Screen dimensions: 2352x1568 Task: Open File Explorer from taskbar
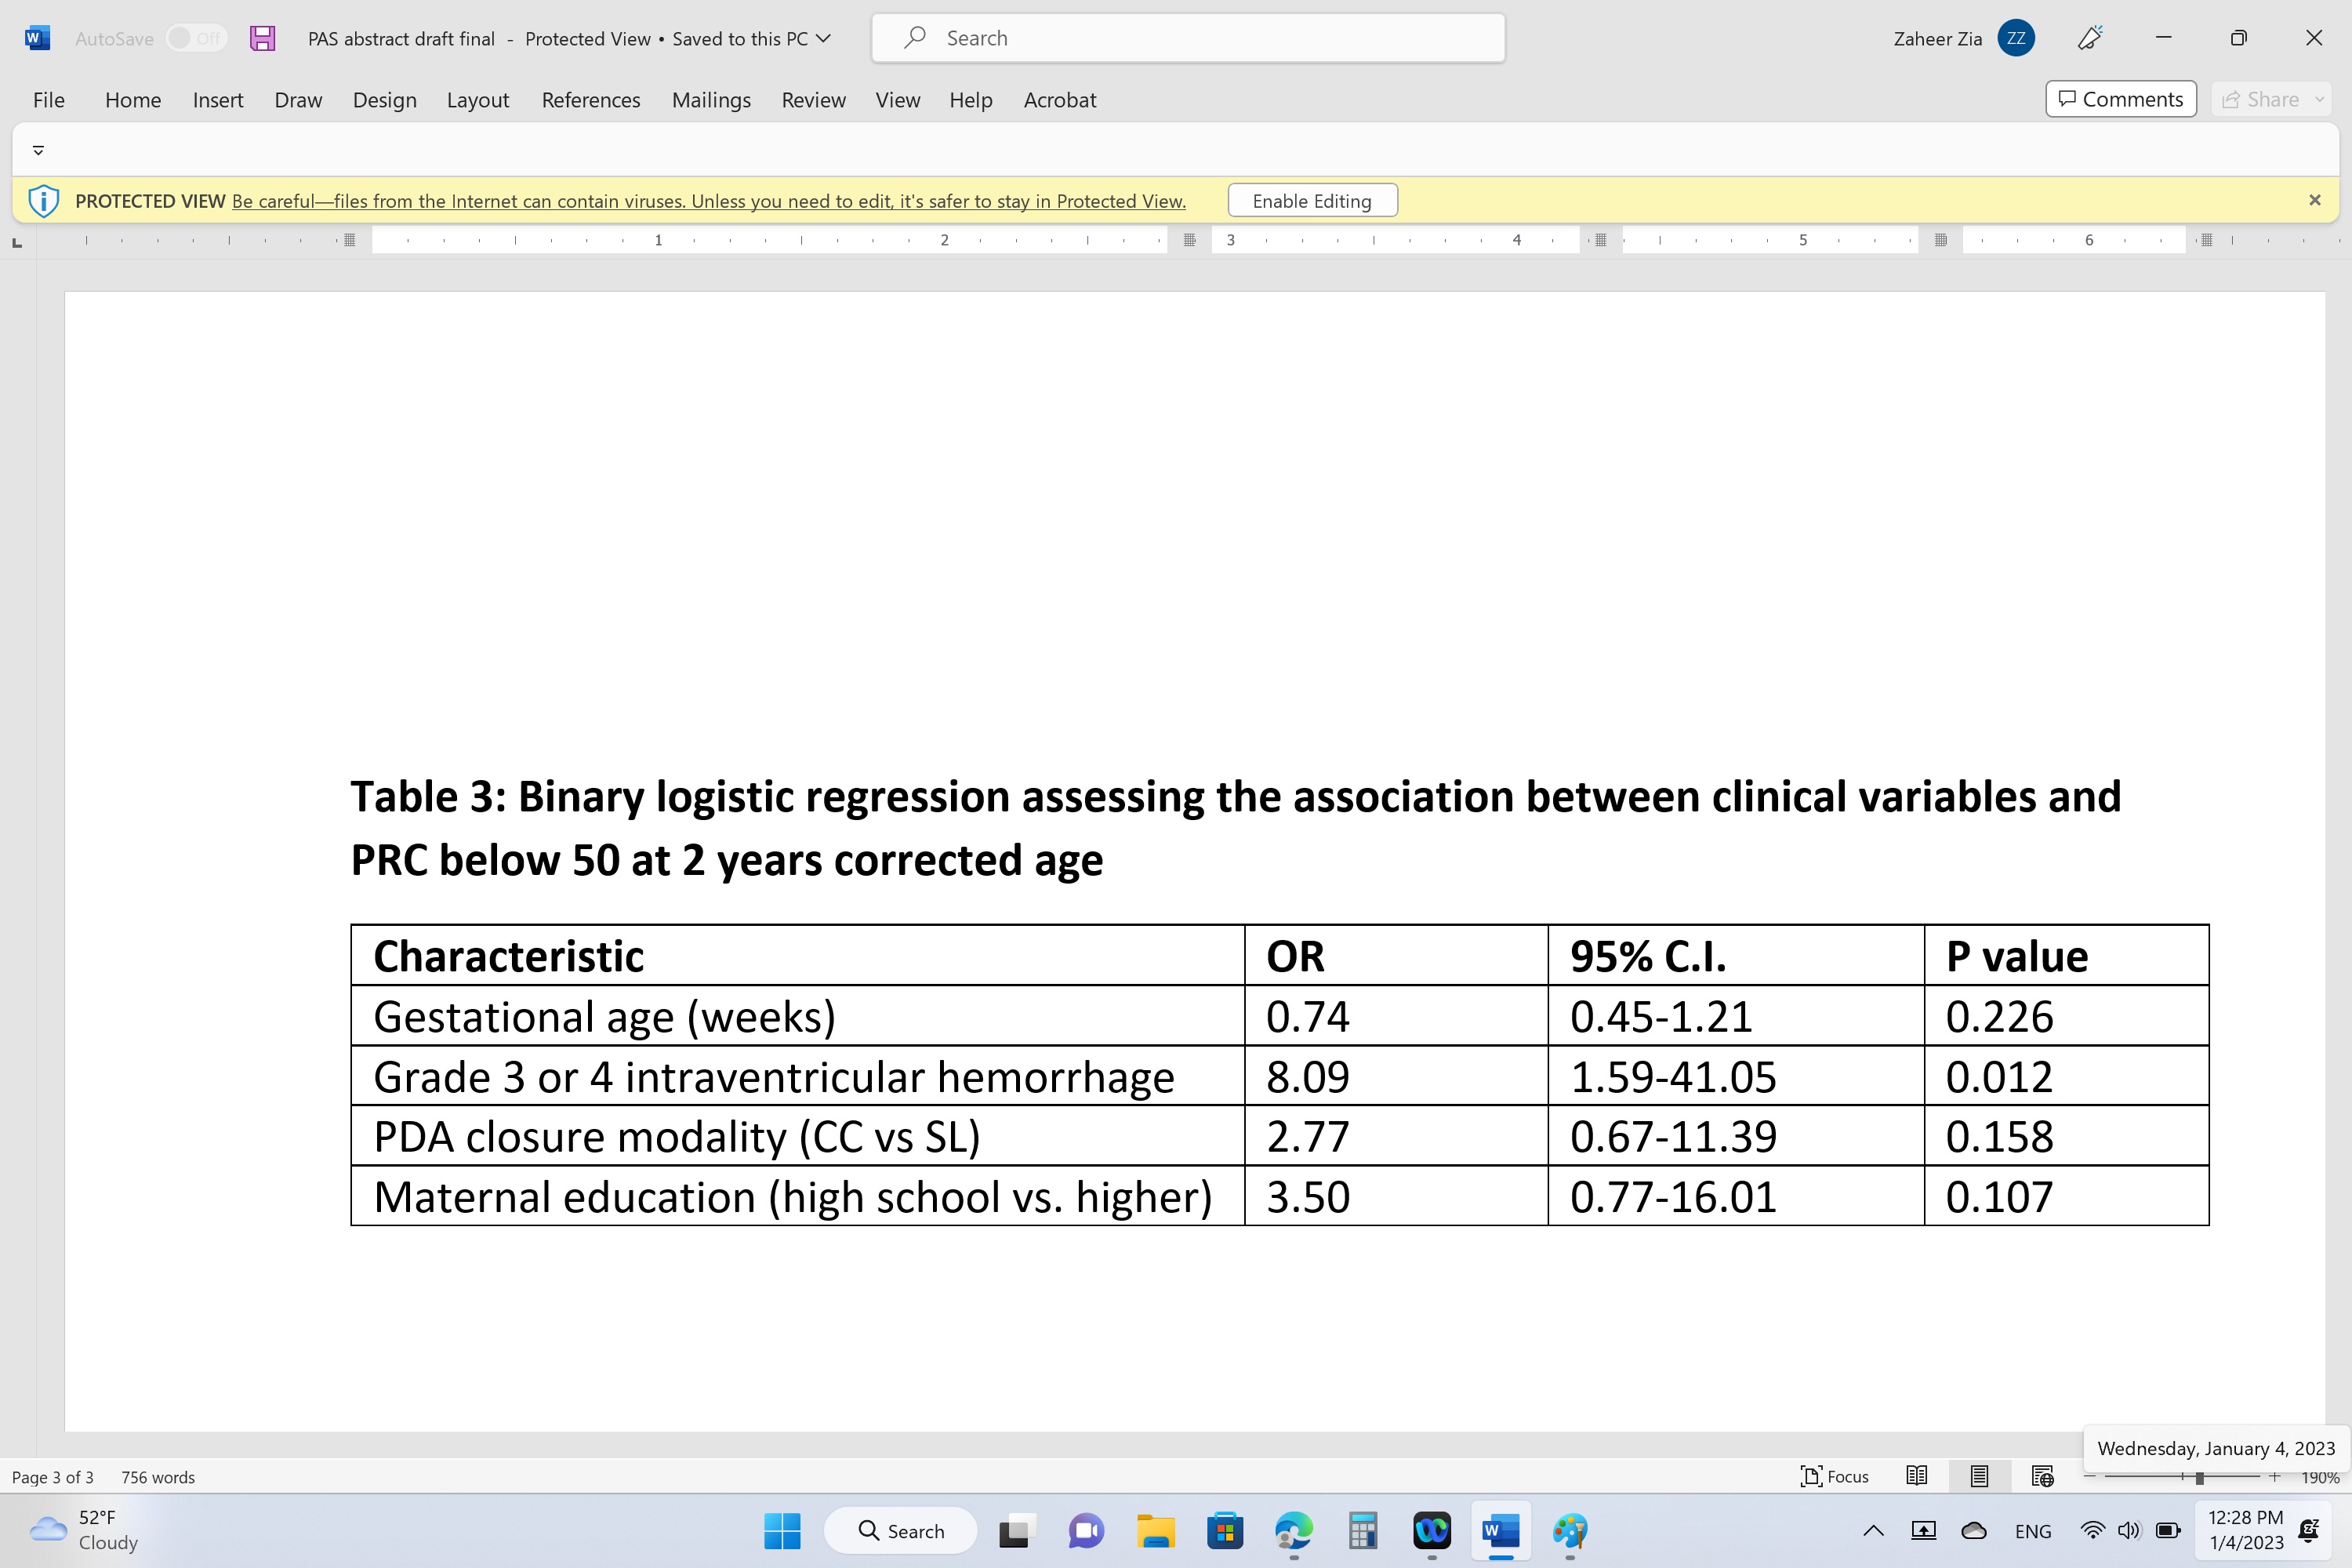(x=1155, y=1531)
